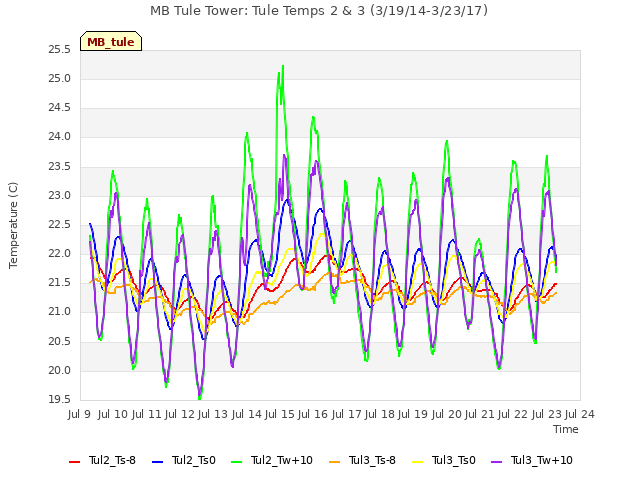Click the highest green peak above 25.0
Screen dimensions: 640x480
(x=283, y=67)
